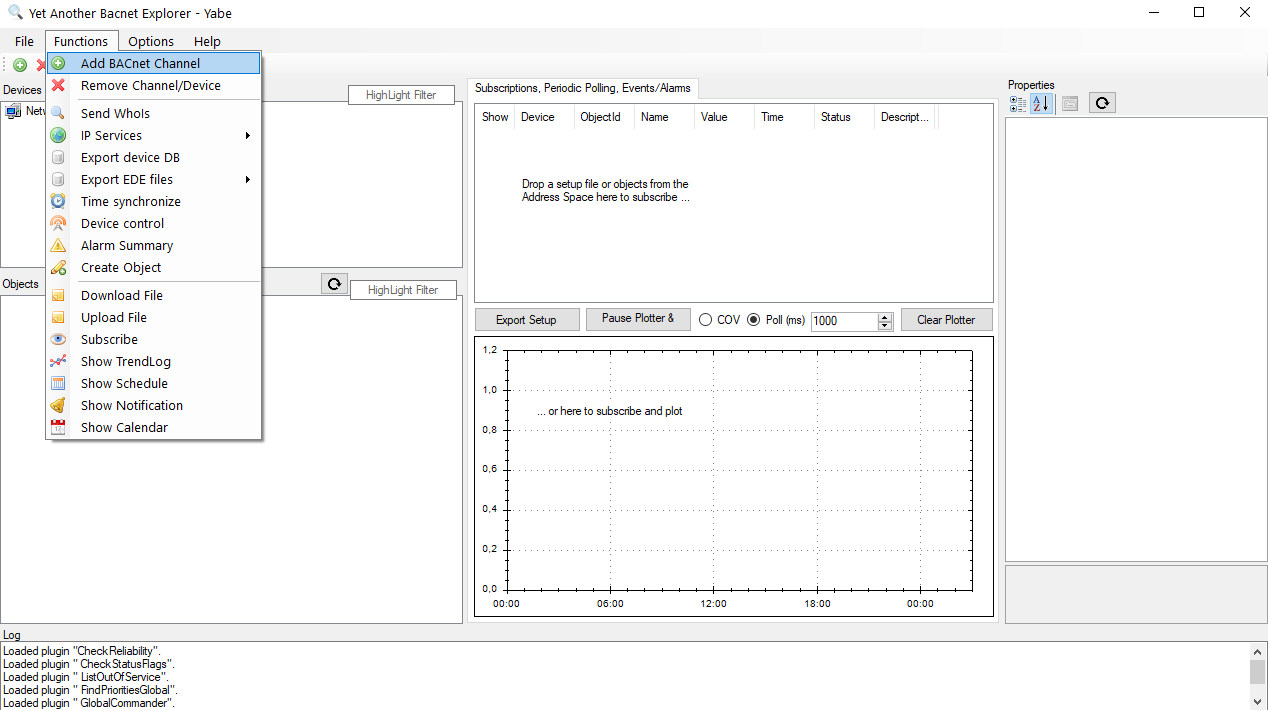Click the Log scrollbar up arrow
The height and width of the screenshot is (710, 1268).
coord(1257,651)
